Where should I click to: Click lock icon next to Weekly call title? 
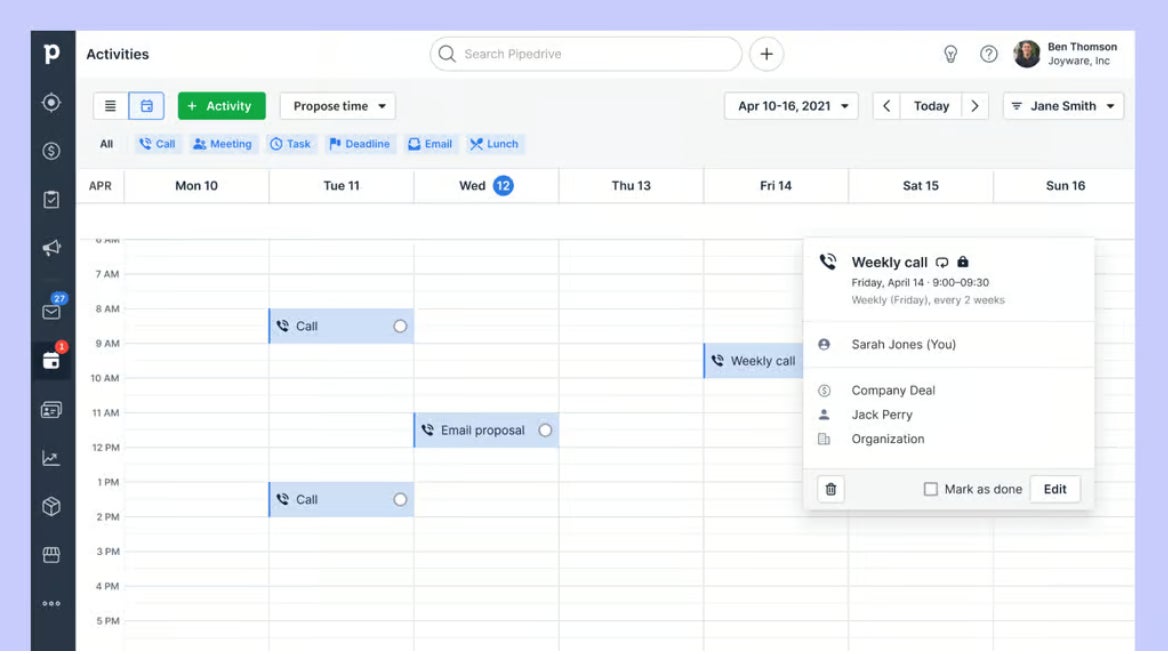[963, 261]
